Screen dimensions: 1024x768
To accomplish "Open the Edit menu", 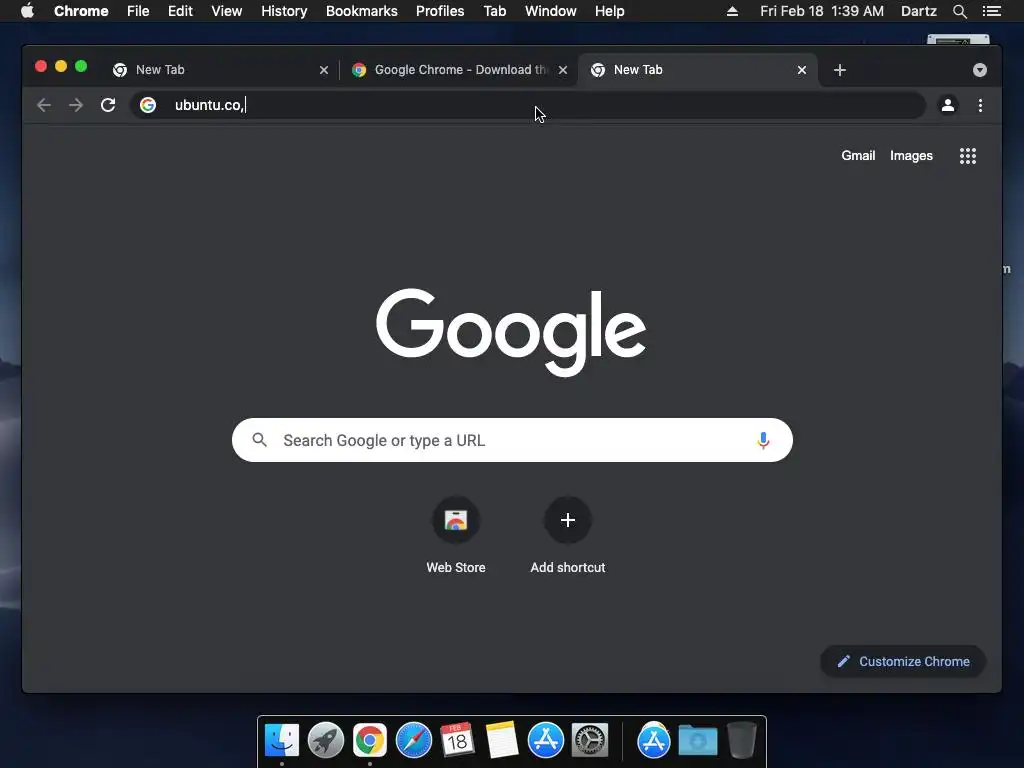I will [180, 11].
